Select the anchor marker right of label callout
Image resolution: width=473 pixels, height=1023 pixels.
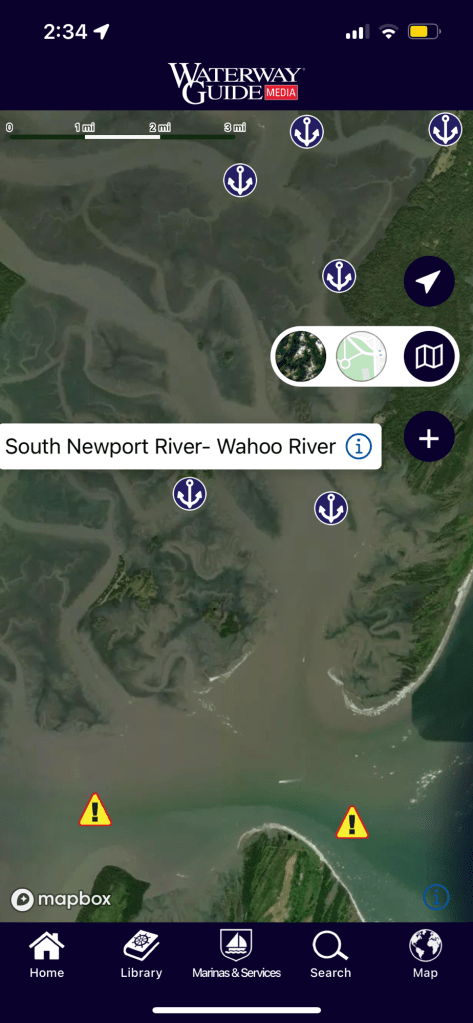(331, 508)
